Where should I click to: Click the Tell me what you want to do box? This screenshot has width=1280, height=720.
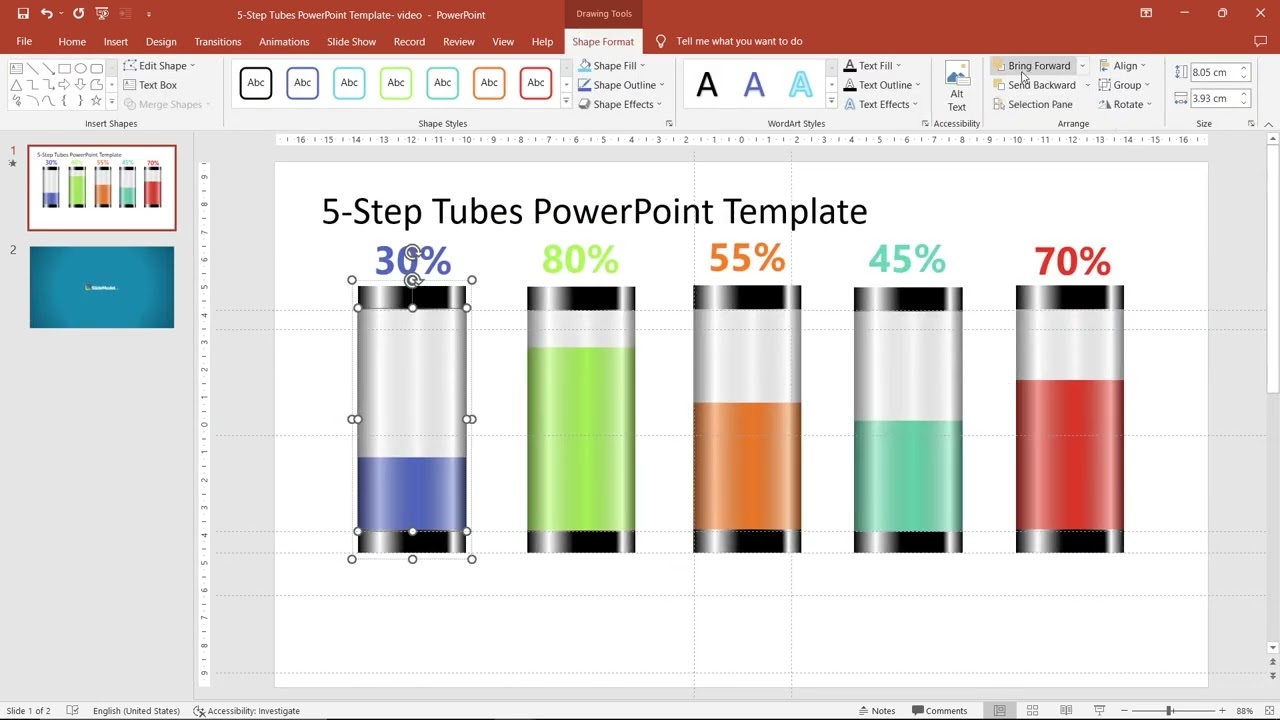tap(739, 42)
